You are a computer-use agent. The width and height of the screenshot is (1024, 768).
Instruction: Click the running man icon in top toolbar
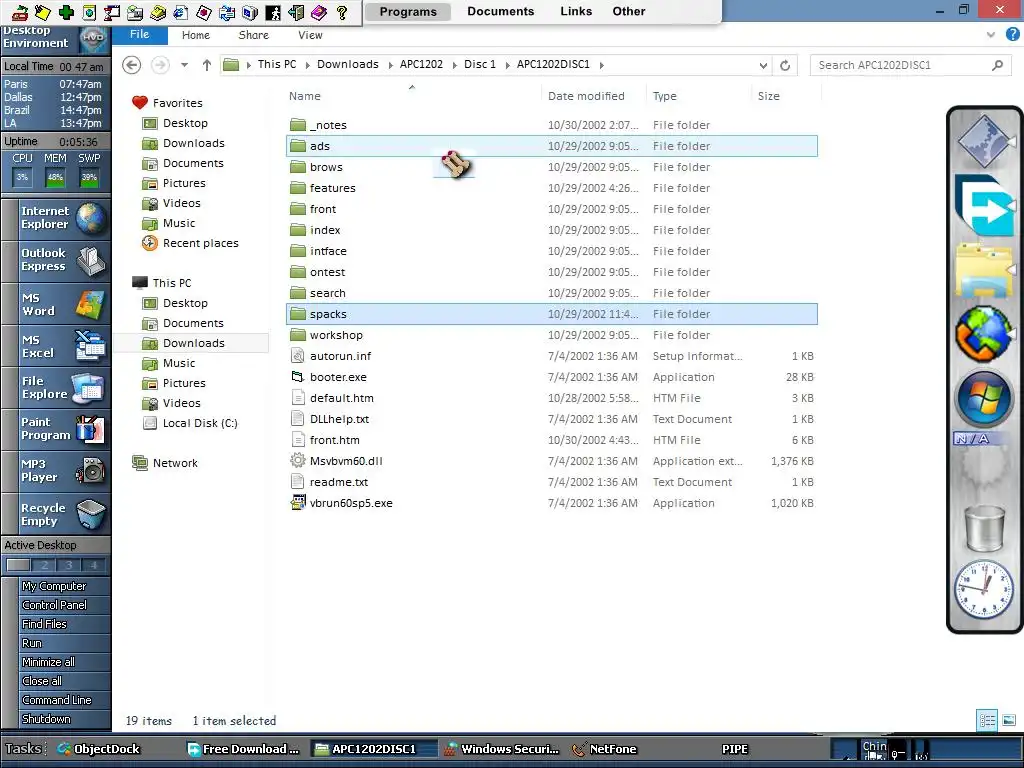(273, 12)
